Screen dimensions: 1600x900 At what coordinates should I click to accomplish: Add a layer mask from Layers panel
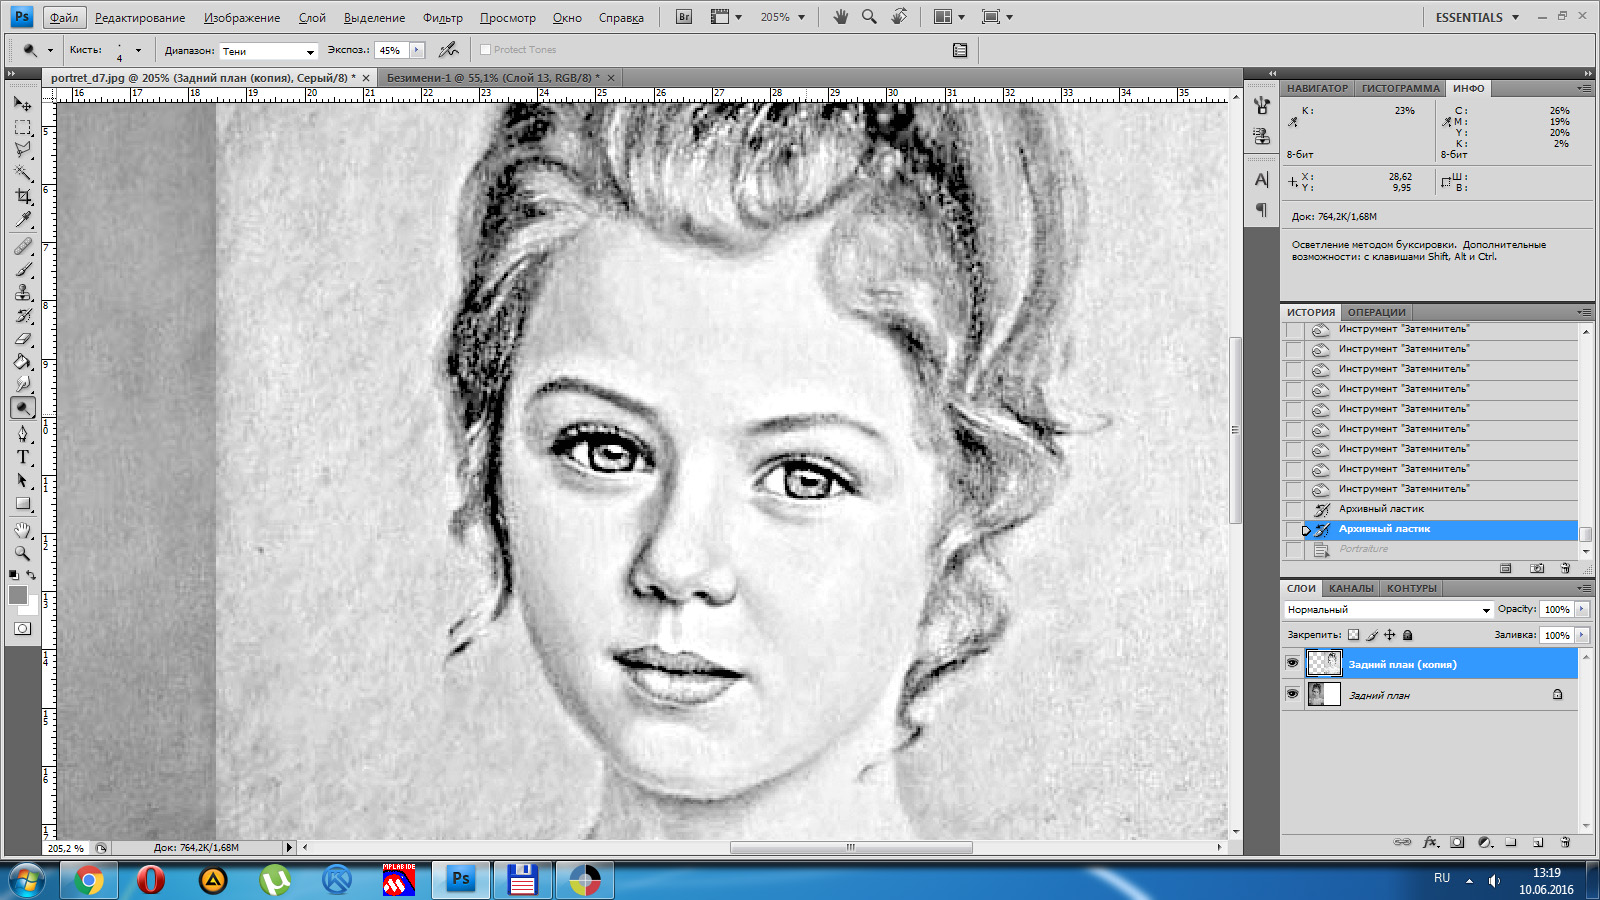(1457, 842)
